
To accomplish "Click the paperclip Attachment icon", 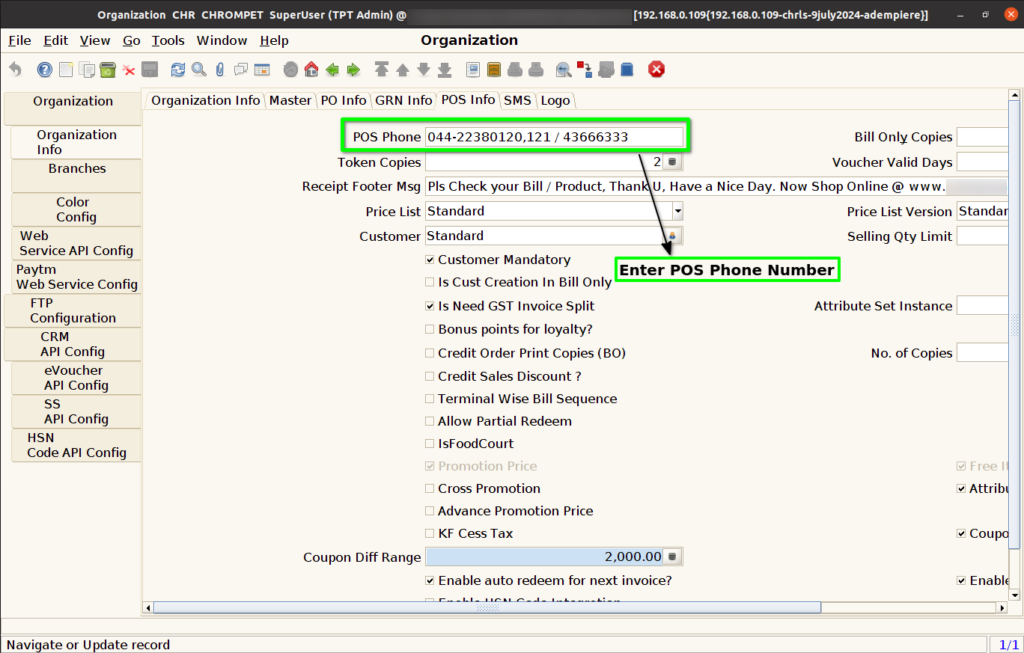I will 220,69.
